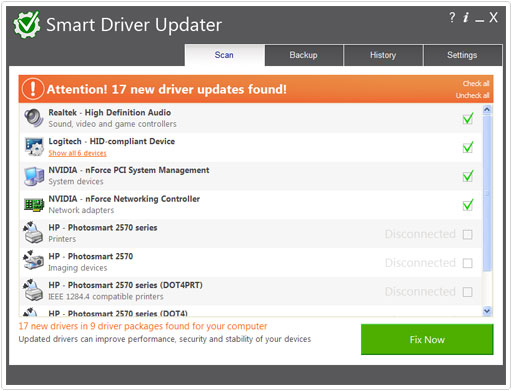Check the HP Photosmart 2570 series Printers box
This screenshot has height=391, width=512.
(x=467, y=235)
